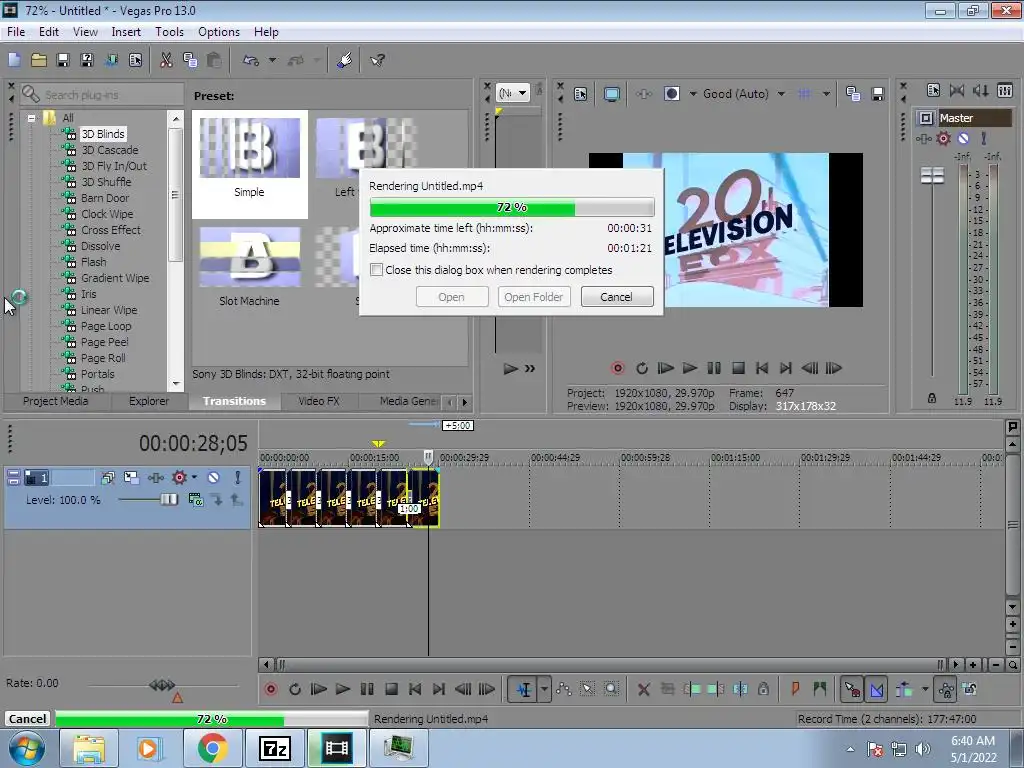Click the interactive tutorials hand icon

point(345,60)
